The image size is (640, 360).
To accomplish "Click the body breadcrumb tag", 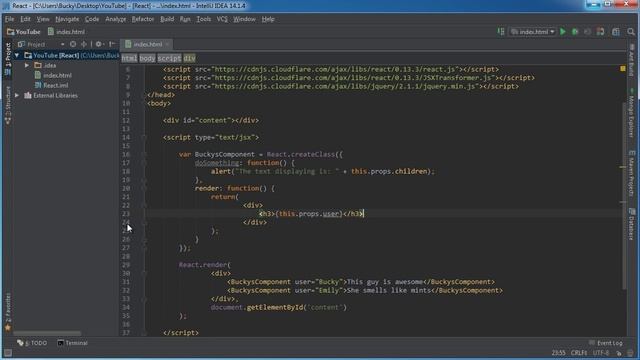I will [147, 58].
